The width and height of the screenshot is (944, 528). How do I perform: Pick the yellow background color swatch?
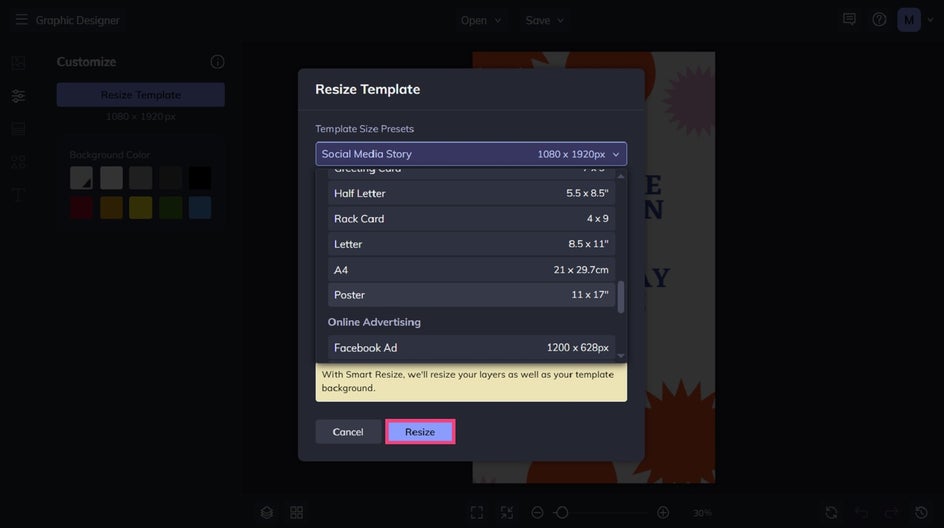(x=140, y=207)
